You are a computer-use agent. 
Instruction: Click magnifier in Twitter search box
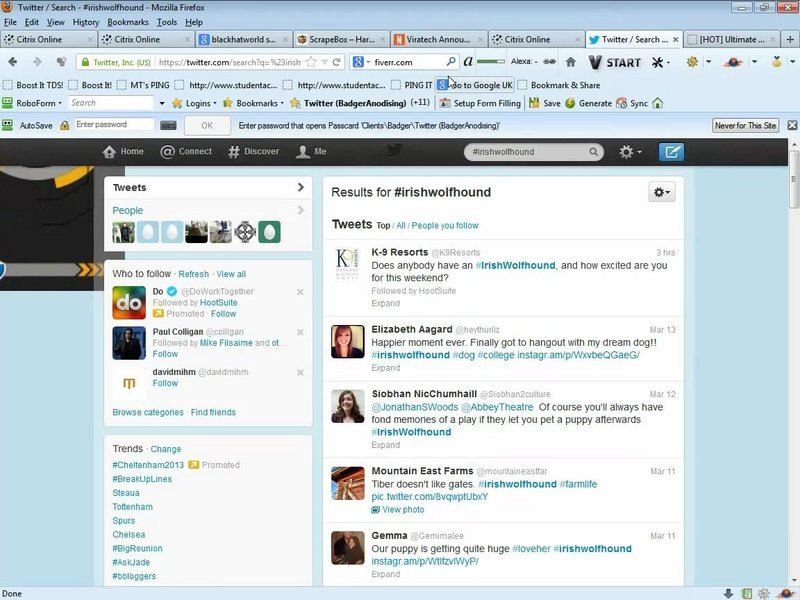click(593, 152)
